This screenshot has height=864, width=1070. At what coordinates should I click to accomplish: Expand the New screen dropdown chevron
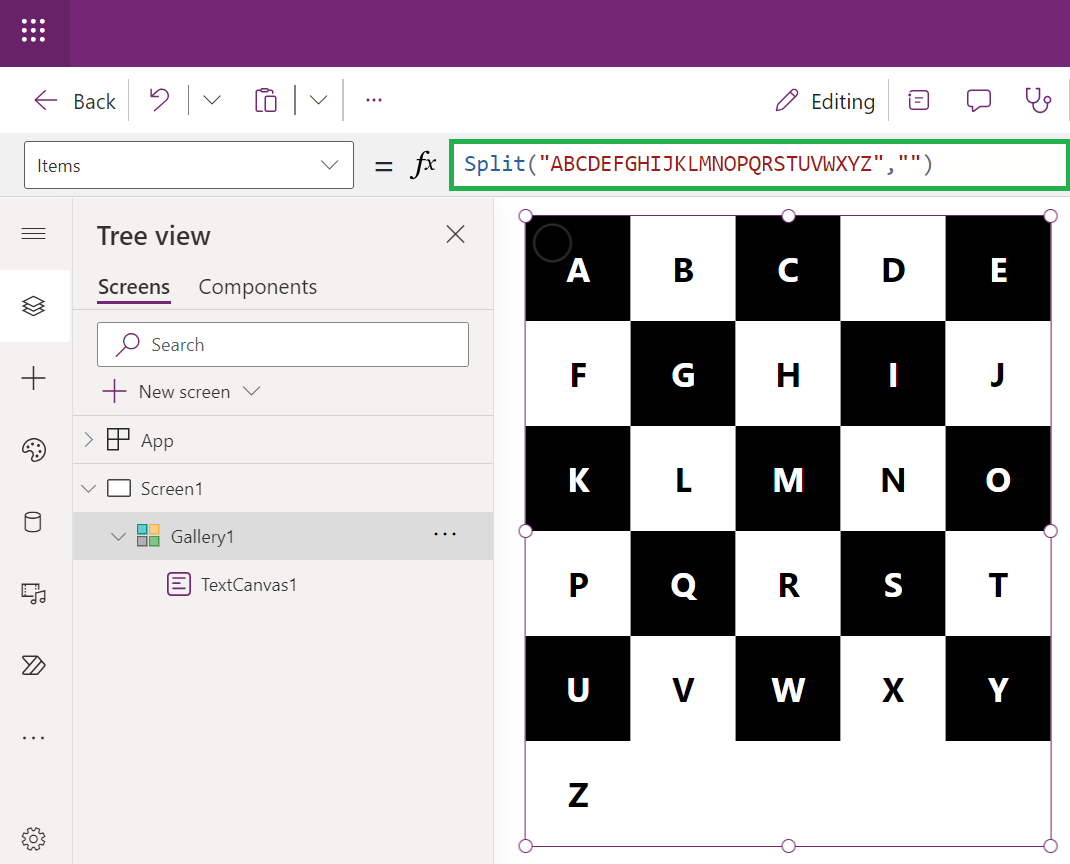(252, 391)
